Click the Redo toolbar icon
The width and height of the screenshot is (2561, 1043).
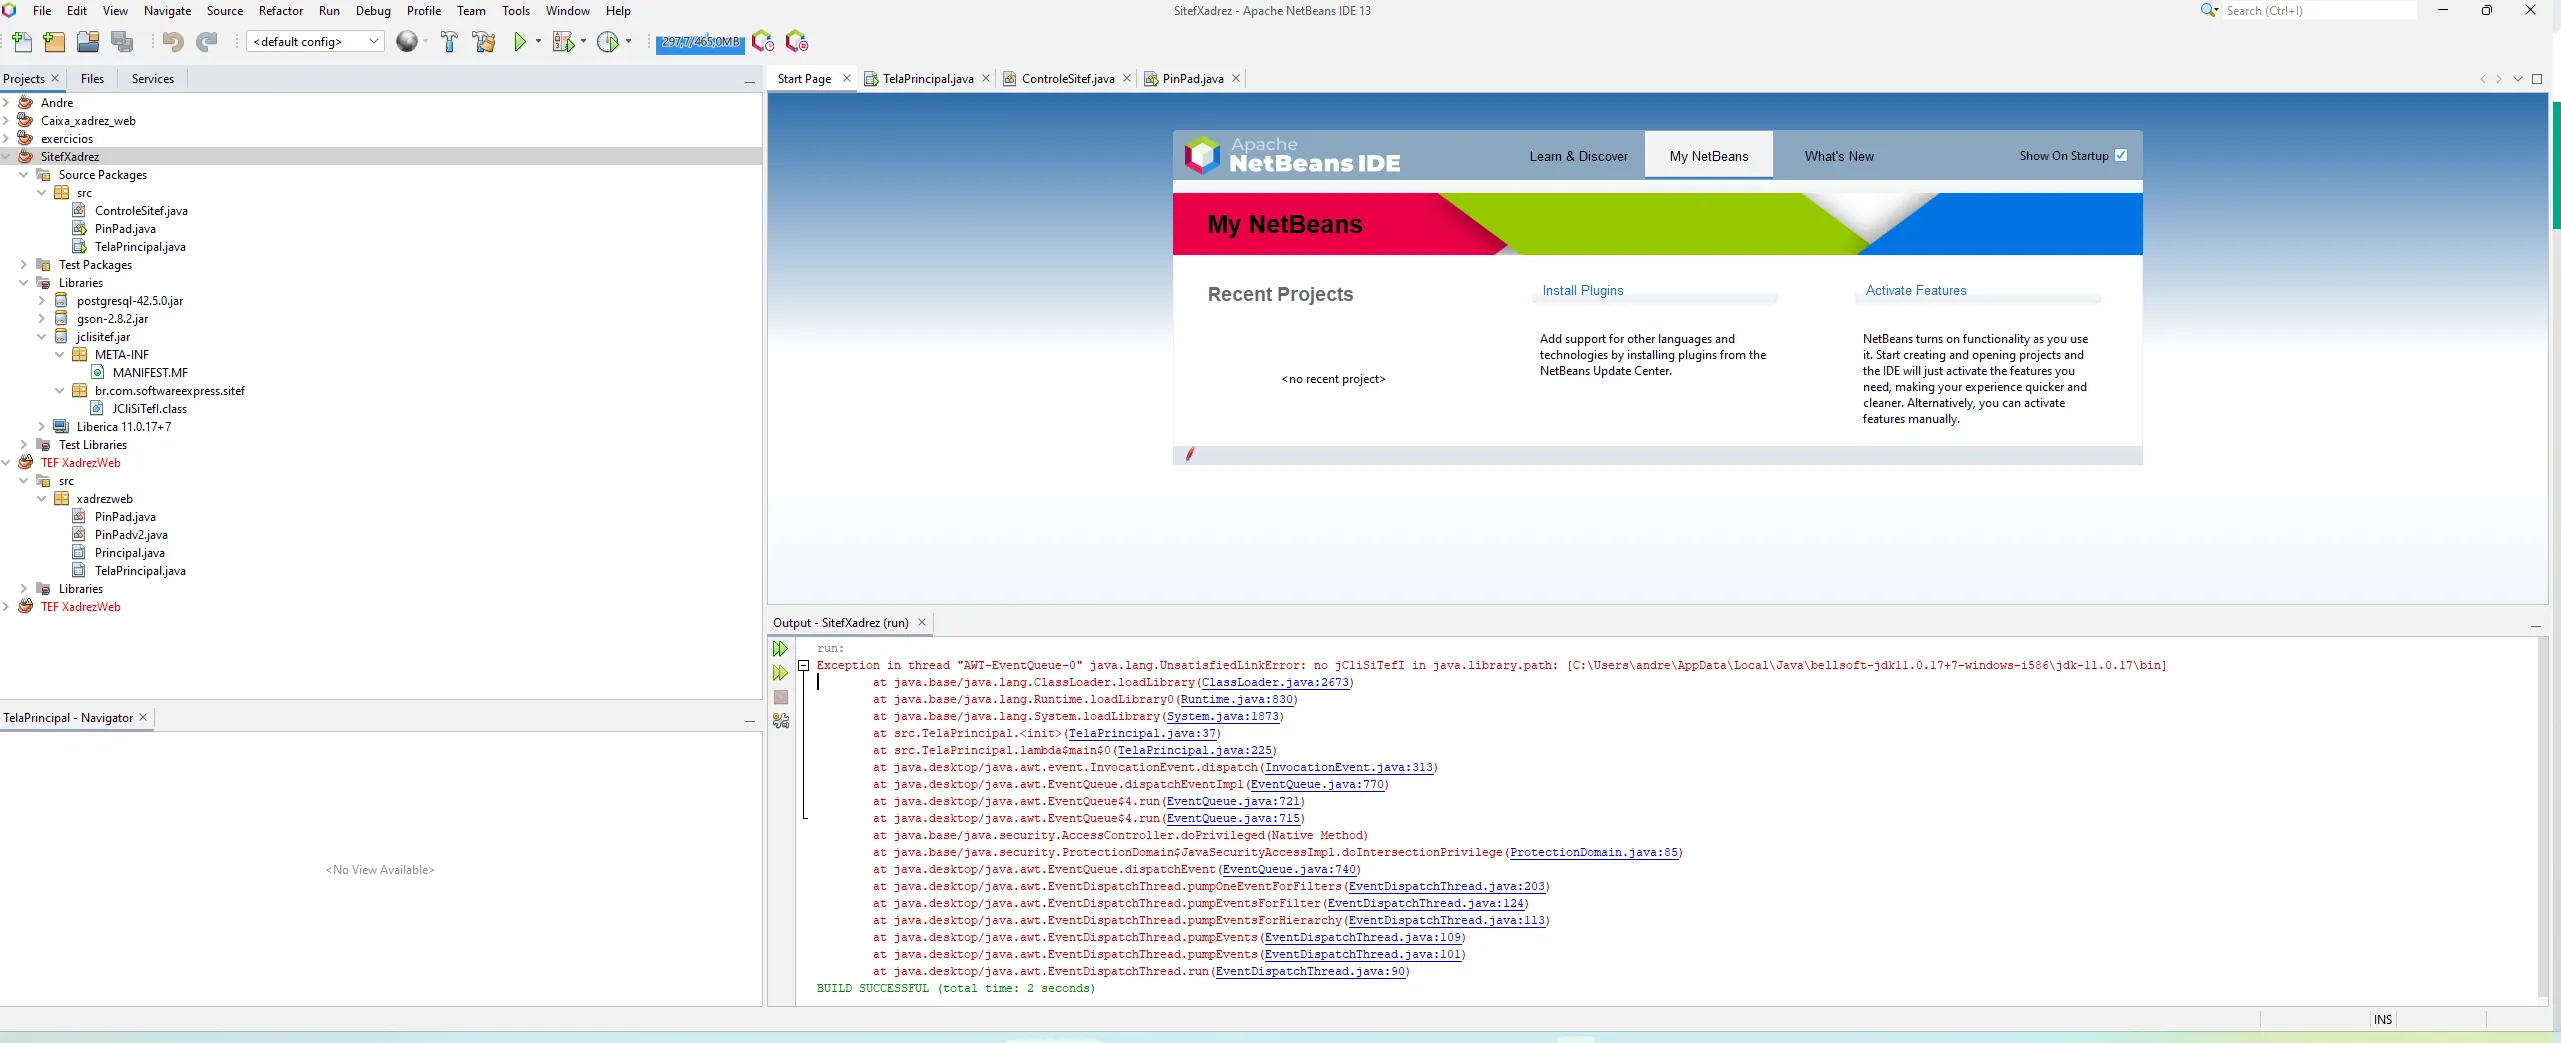(x=207, y=42)
